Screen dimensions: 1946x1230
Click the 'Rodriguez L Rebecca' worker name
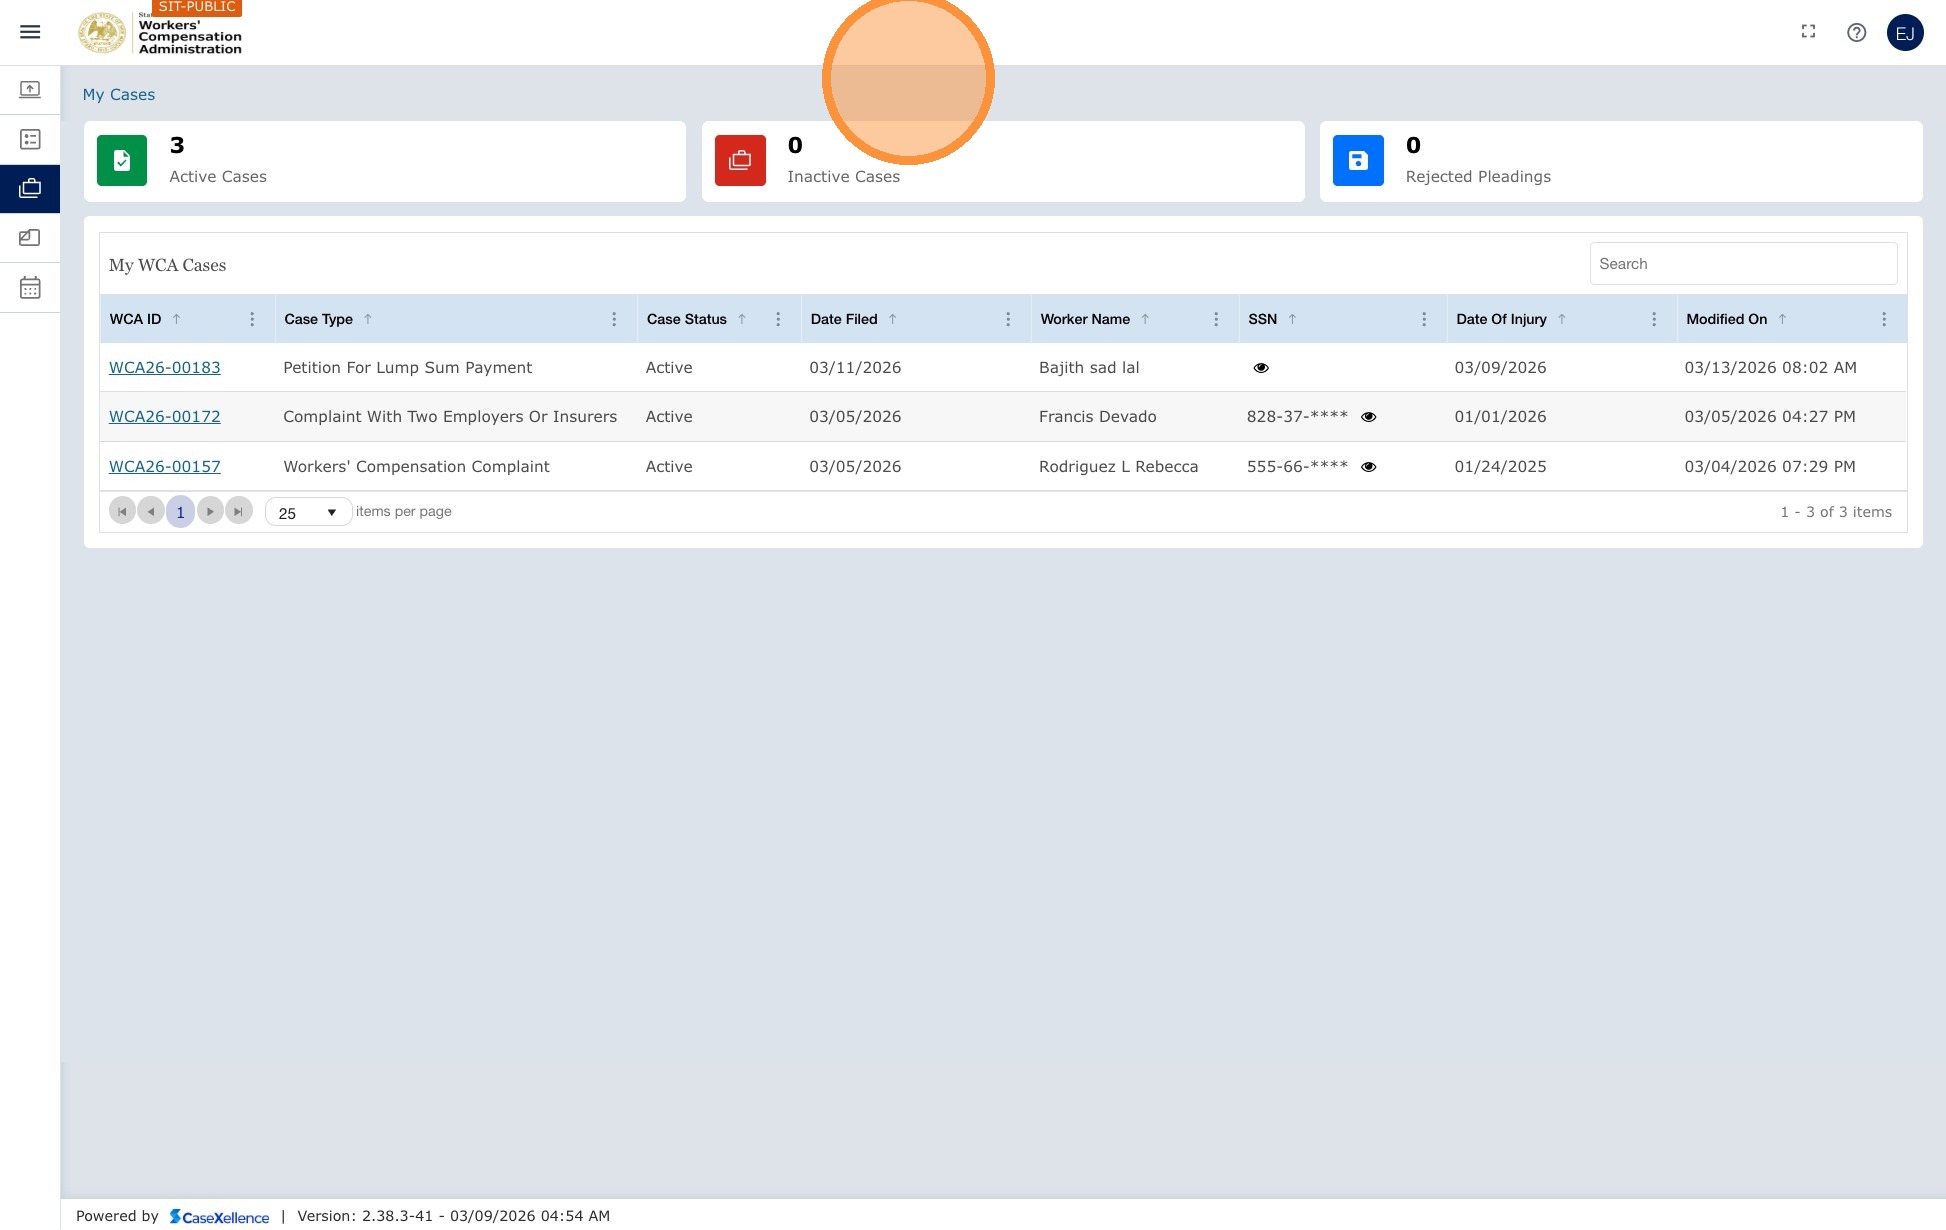[1118, 467]
